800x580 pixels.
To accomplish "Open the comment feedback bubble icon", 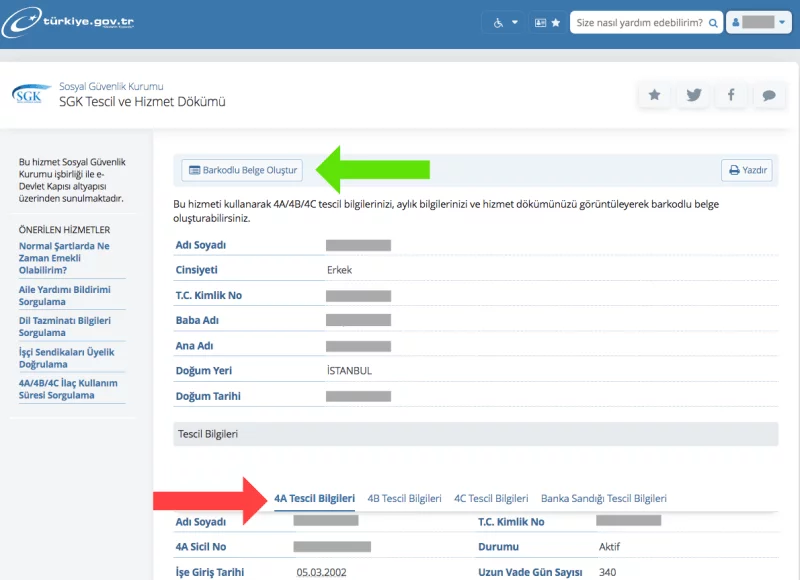I will (x=769, y=95).
